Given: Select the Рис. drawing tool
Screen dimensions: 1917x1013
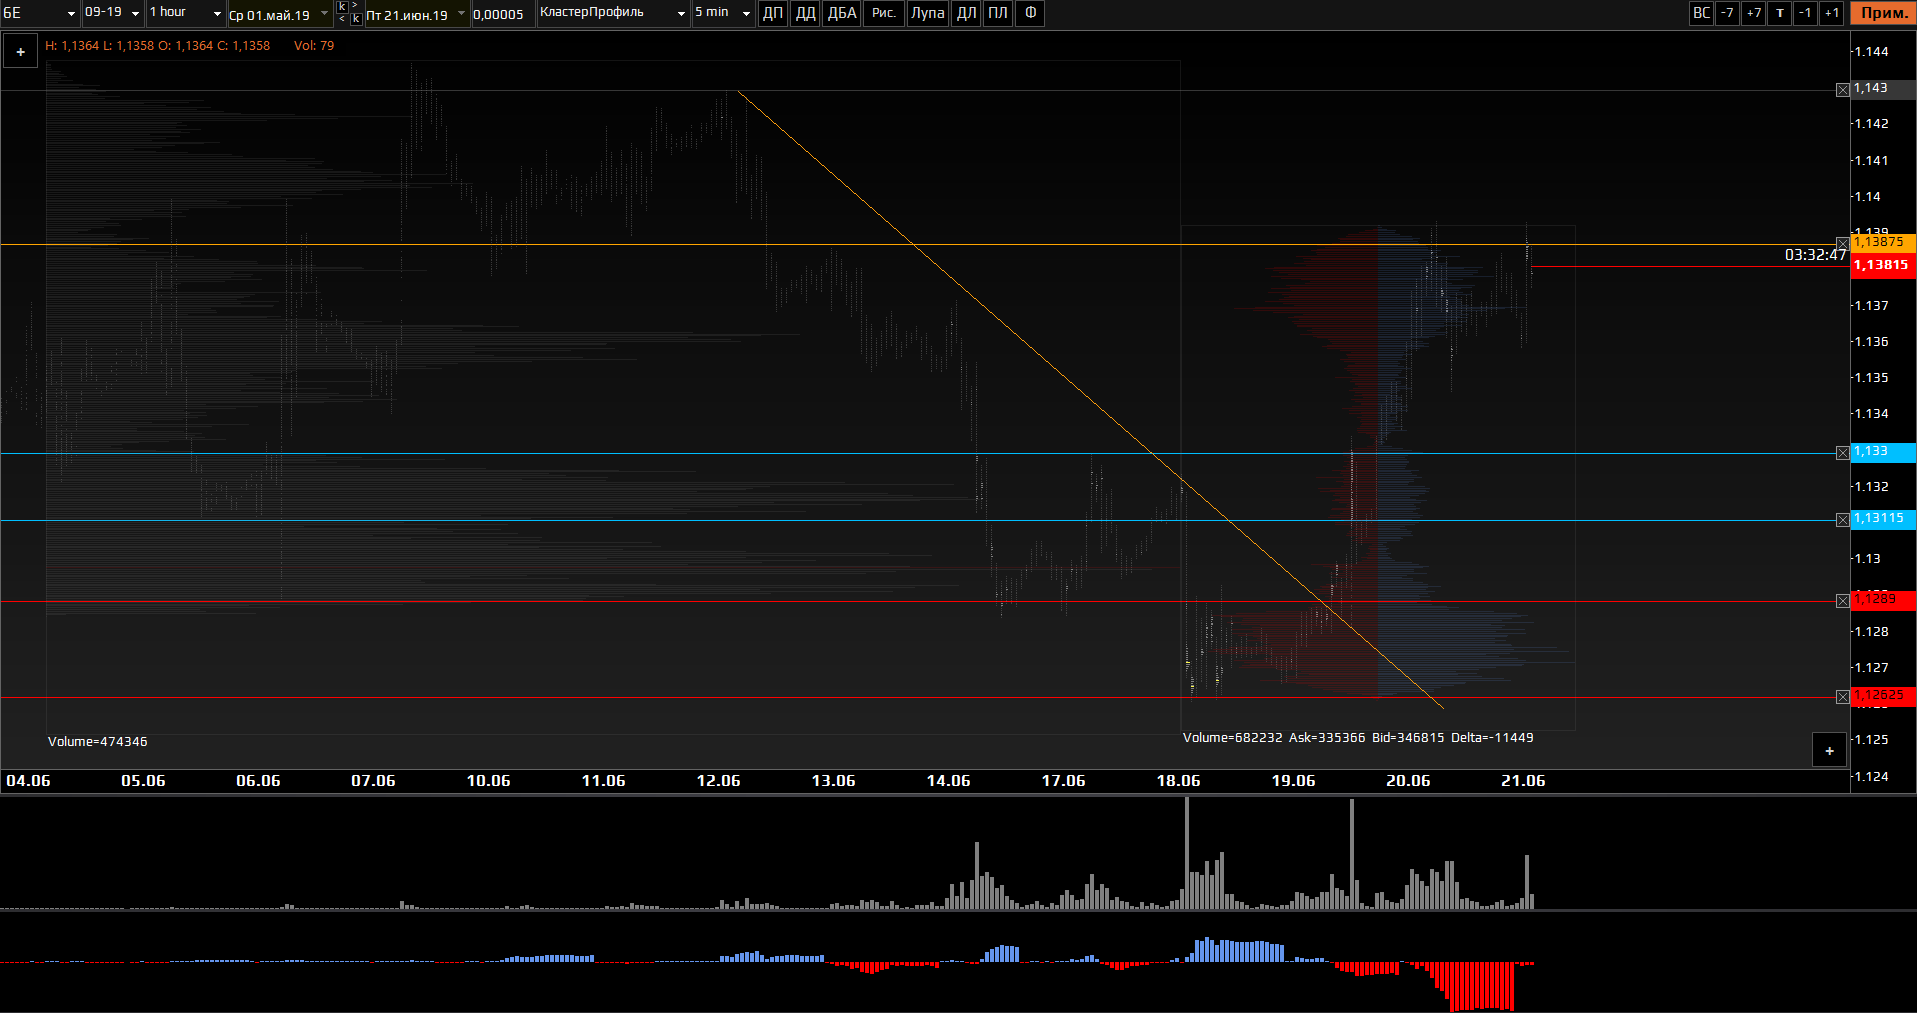Looking at the screenshot, I should pos(883,13).
